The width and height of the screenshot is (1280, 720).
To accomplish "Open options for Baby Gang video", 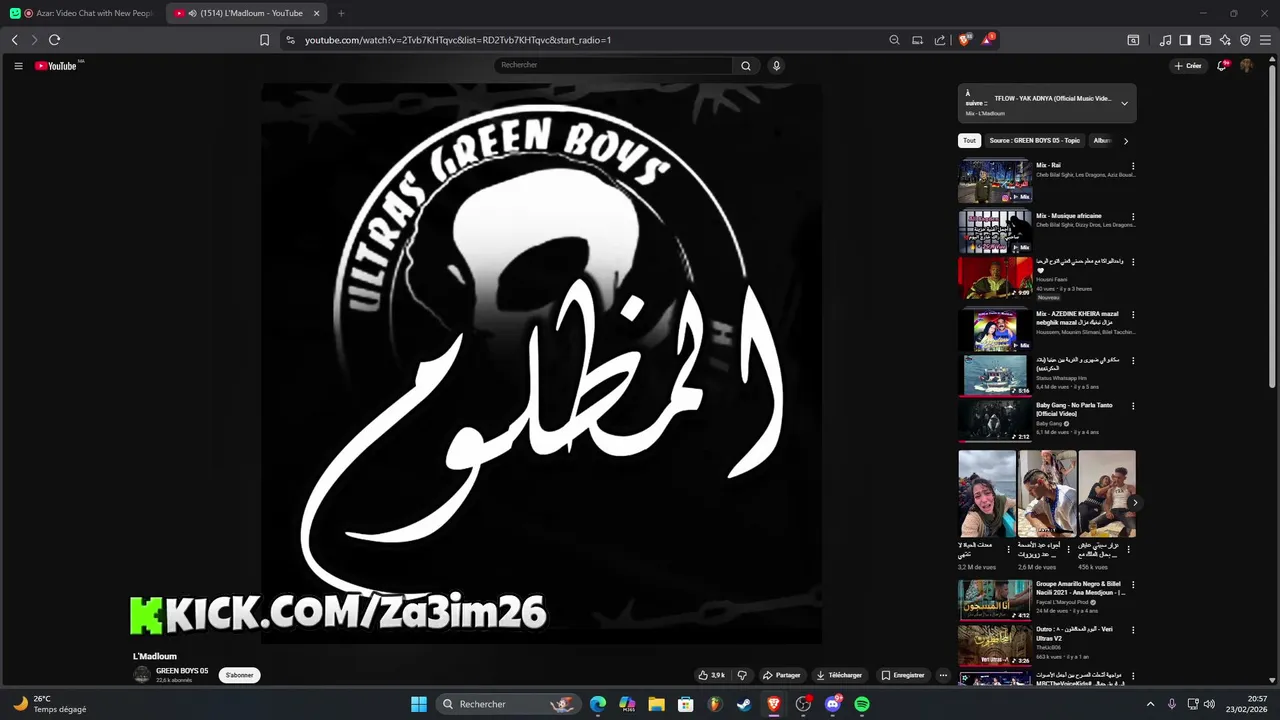I will pos(1133,406).
